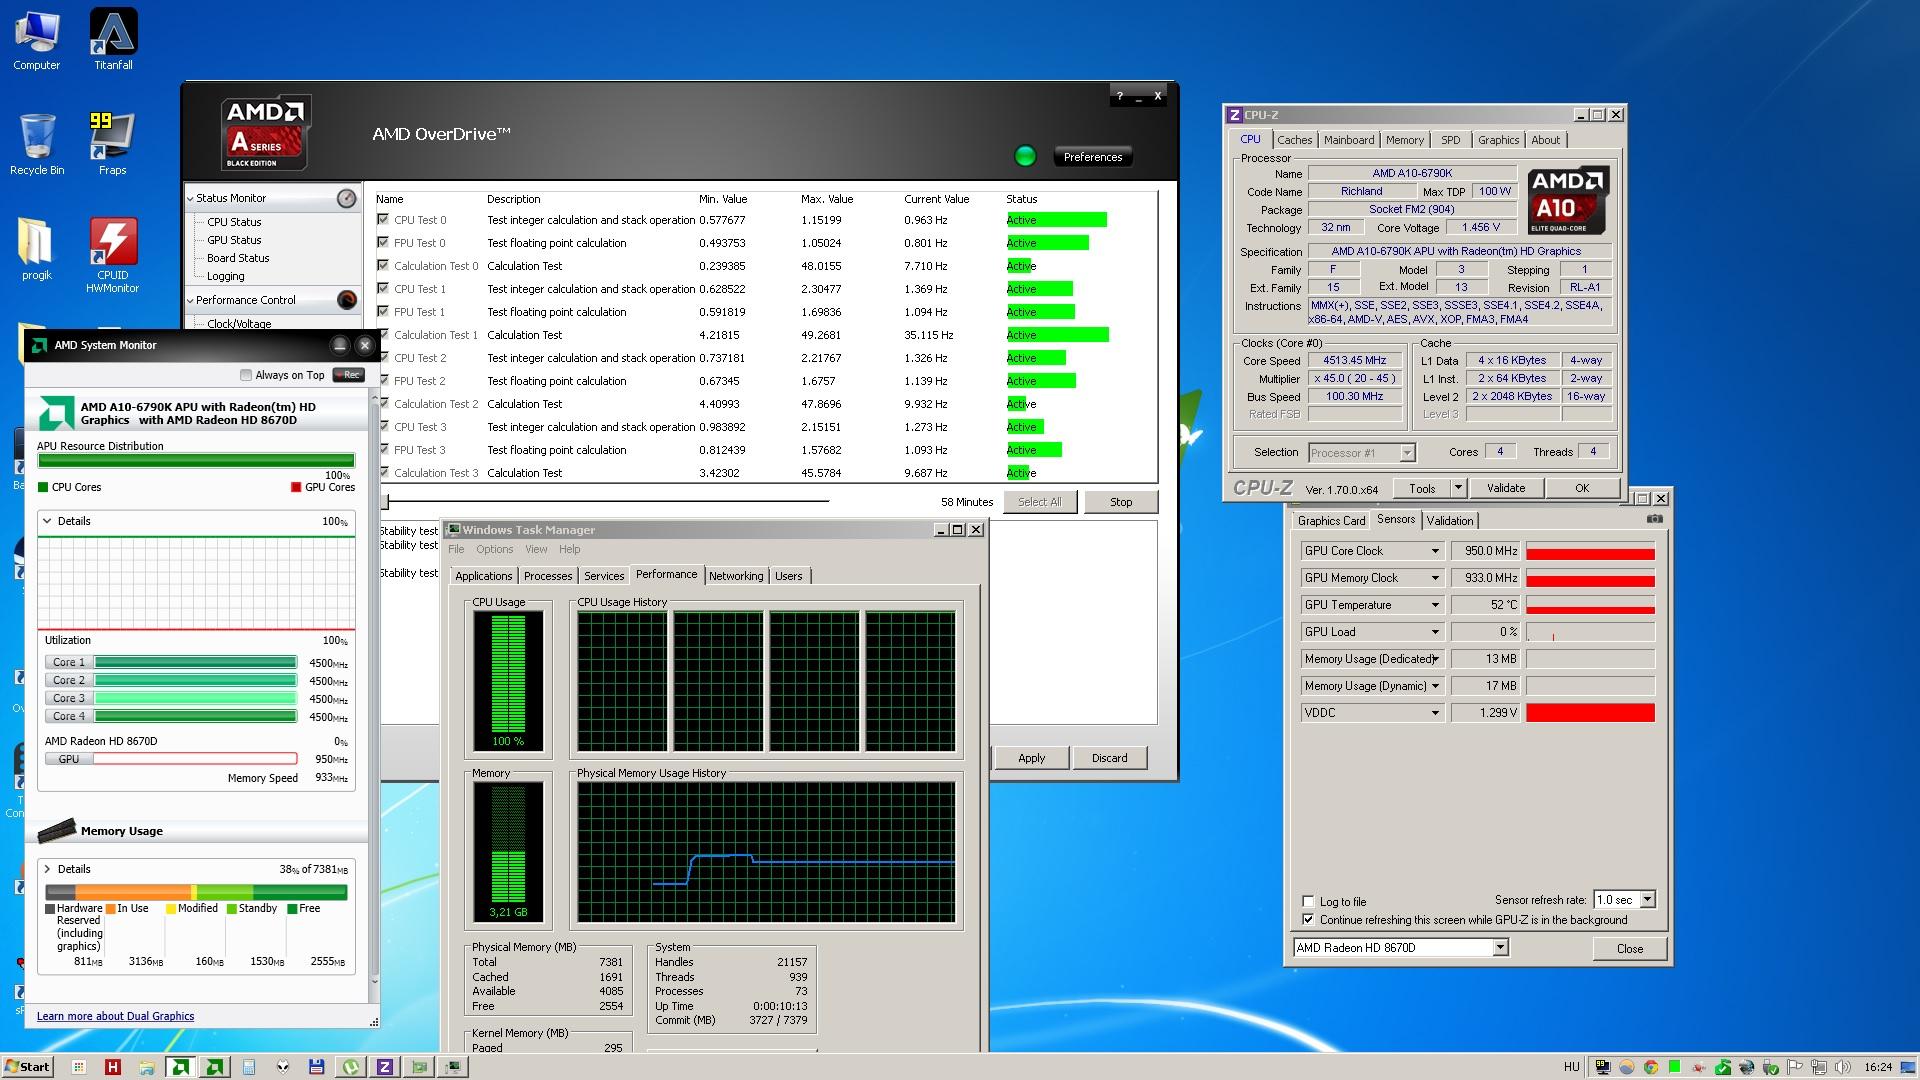Uncheck Continue refreshing in background option
Viewport: 1920px width, 1080px height.
pyautogui.click(x=1308, y=919)
